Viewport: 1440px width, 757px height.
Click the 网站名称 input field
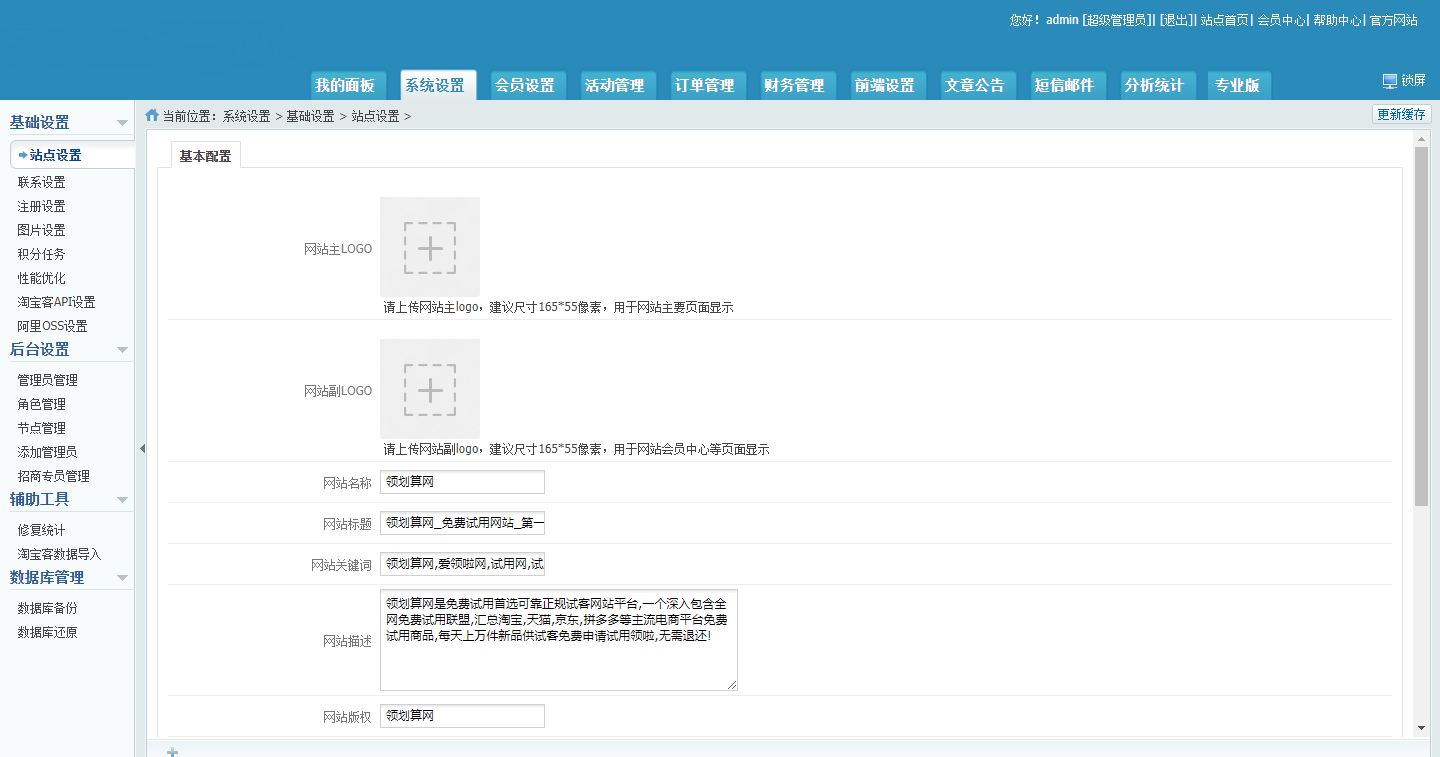click(462, 482)
